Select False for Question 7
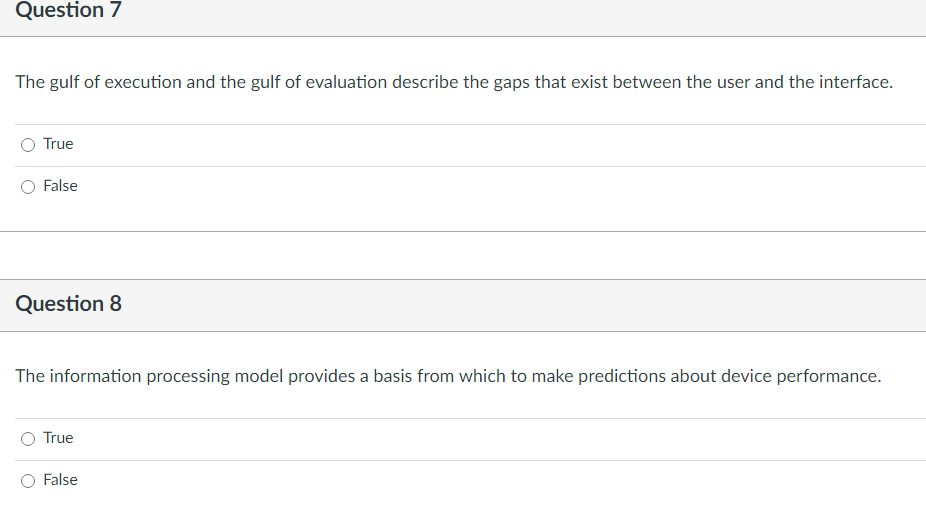This screenshot has height=522, width=926. [x=28, y=187]
